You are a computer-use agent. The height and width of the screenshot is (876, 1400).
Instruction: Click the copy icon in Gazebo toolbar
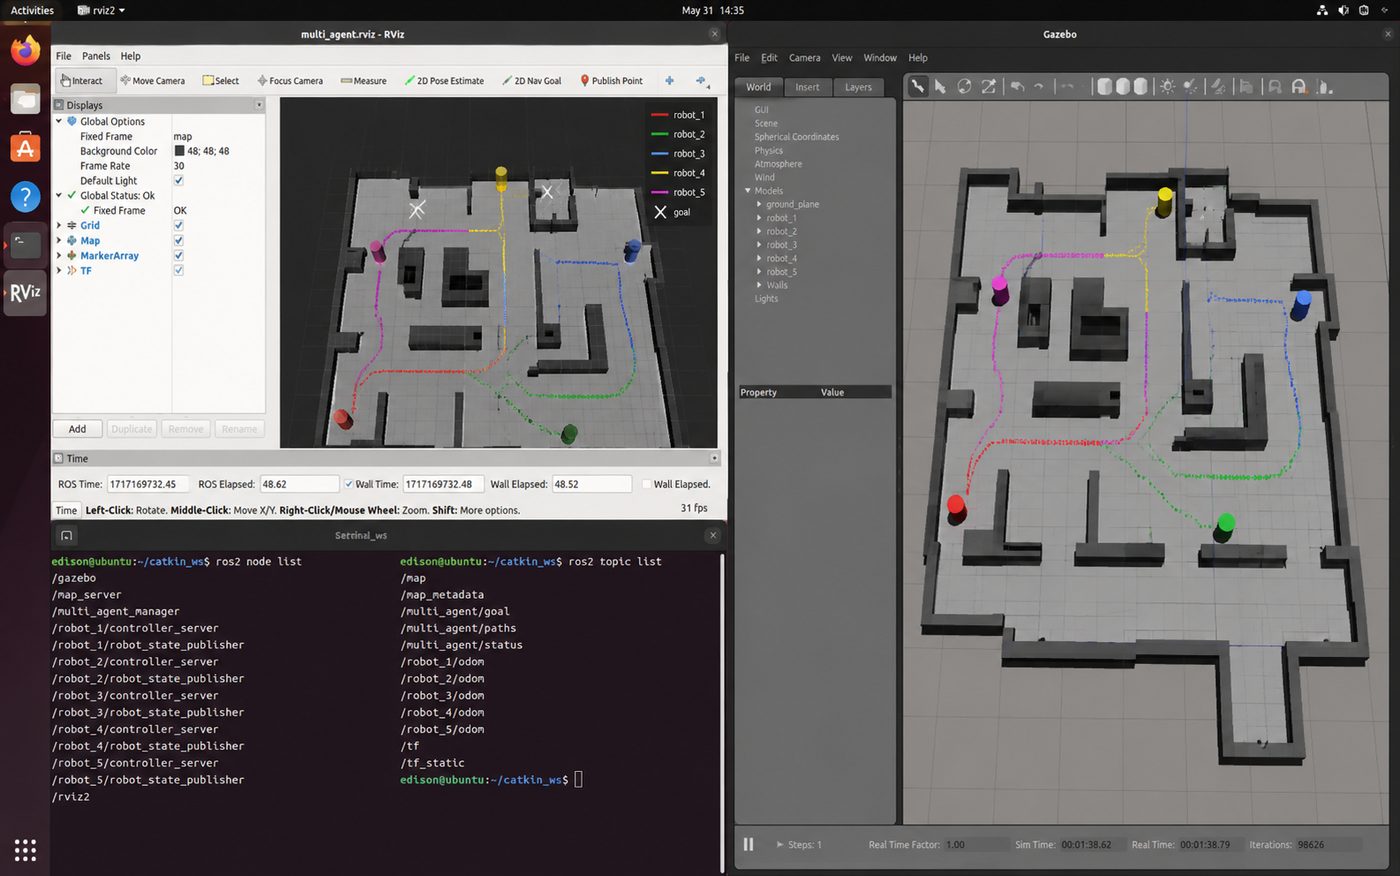click(1246, 87)
